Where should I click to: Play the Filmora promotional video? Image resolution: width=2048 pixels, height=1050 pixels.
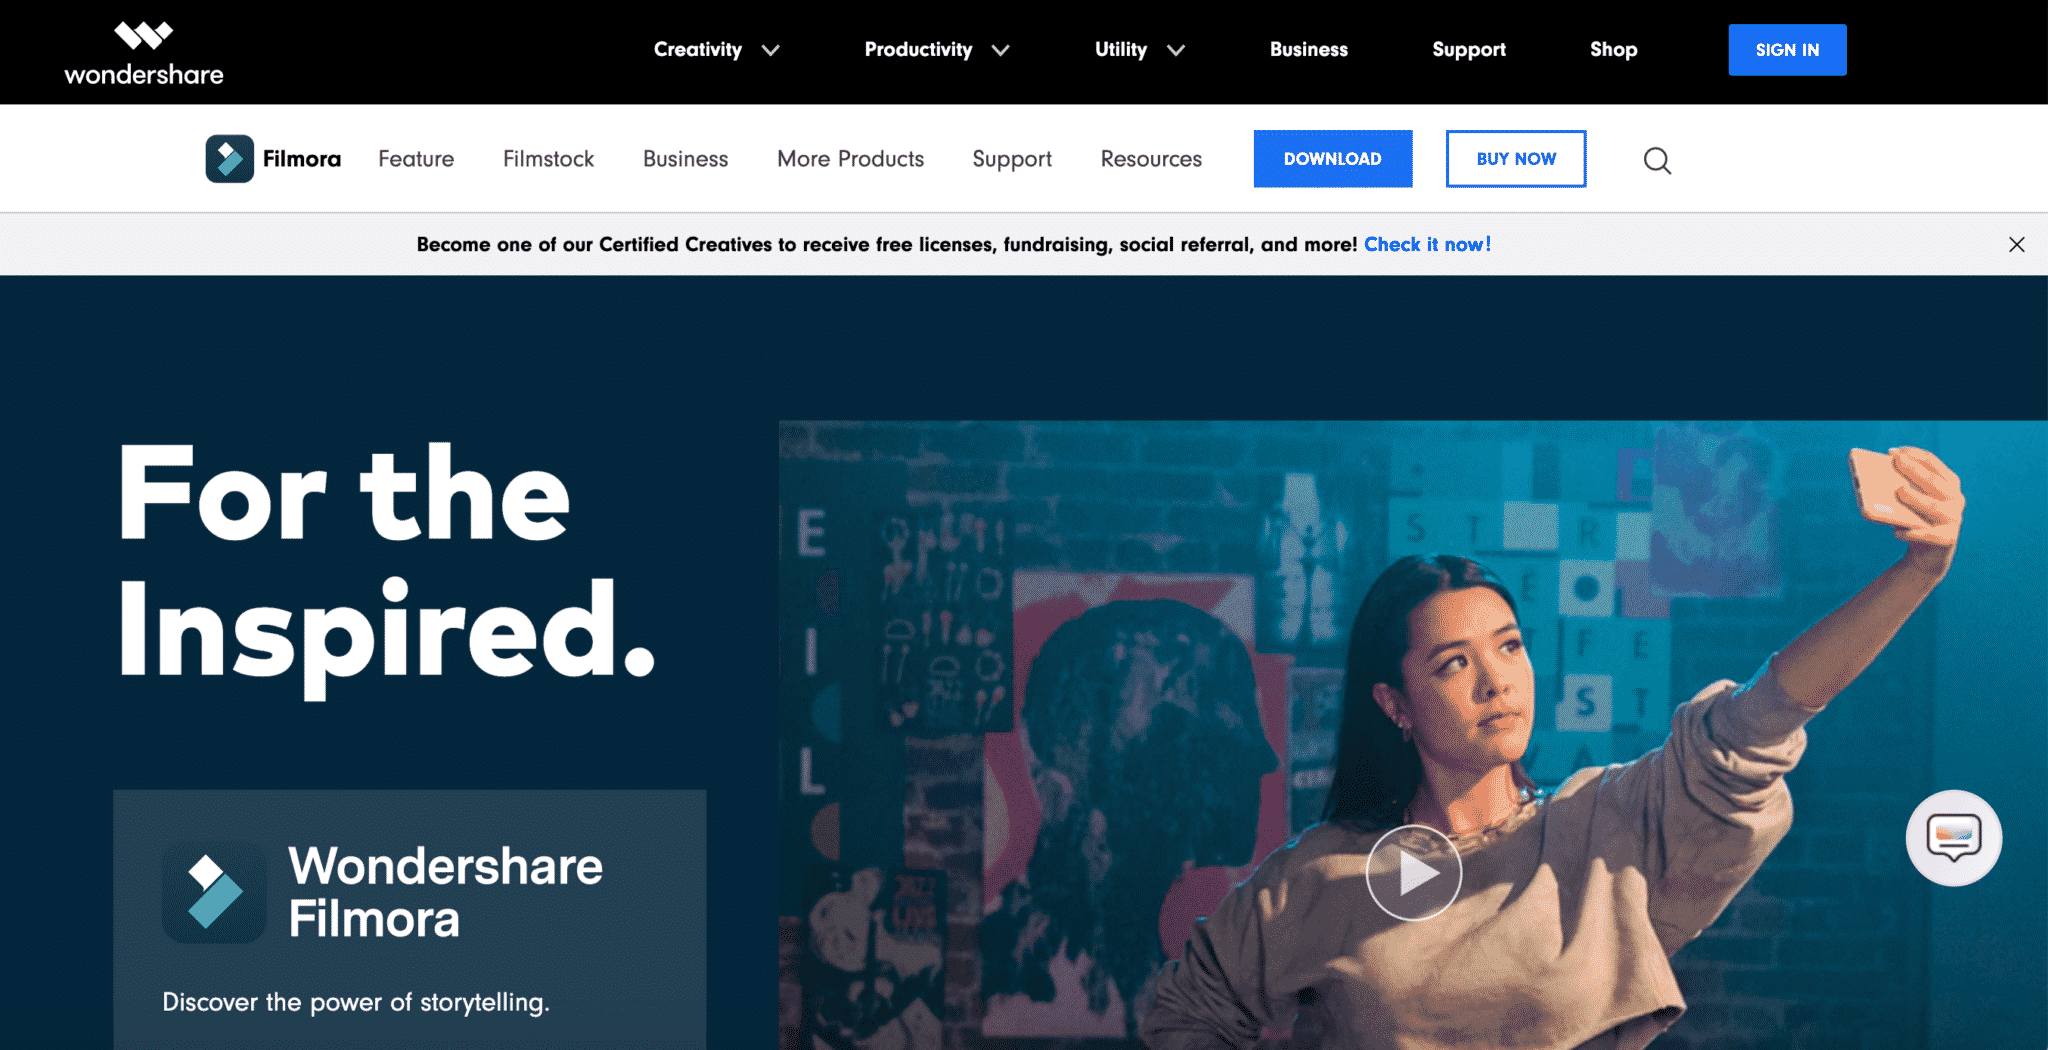coord(1413,872)
